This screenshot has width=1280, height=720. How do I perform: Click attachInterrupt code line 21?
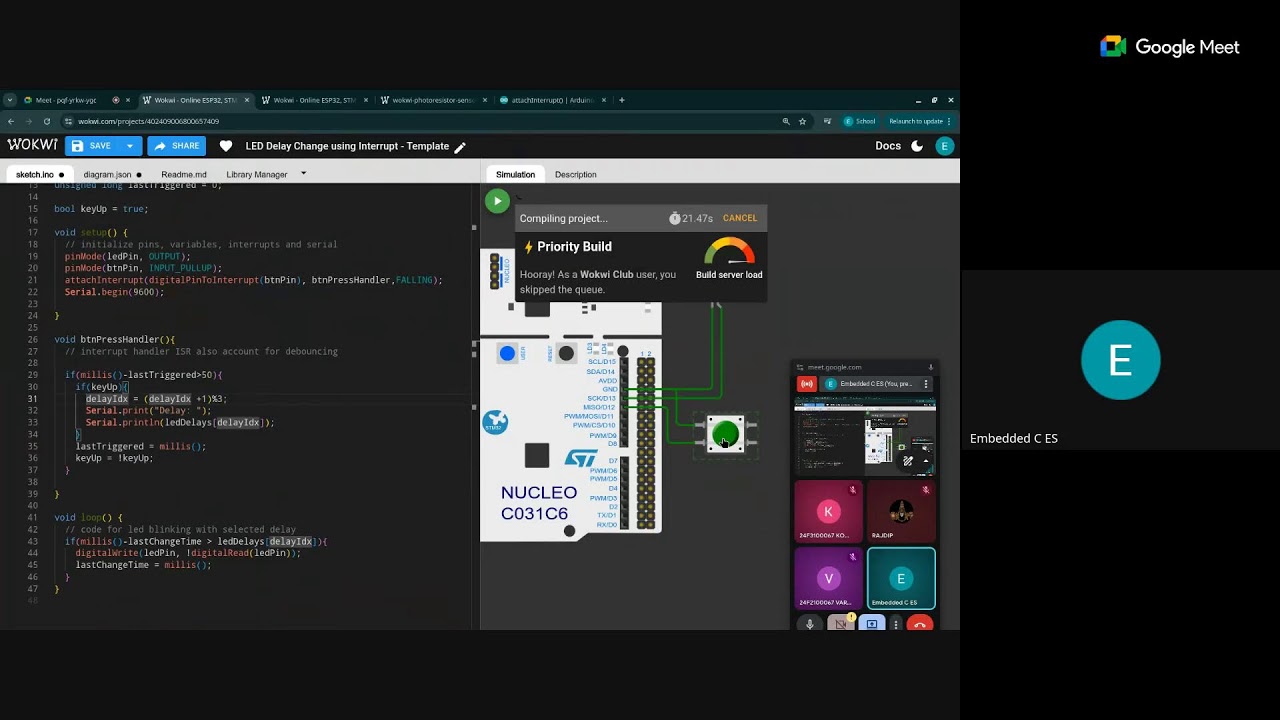[x=253, y=280]
